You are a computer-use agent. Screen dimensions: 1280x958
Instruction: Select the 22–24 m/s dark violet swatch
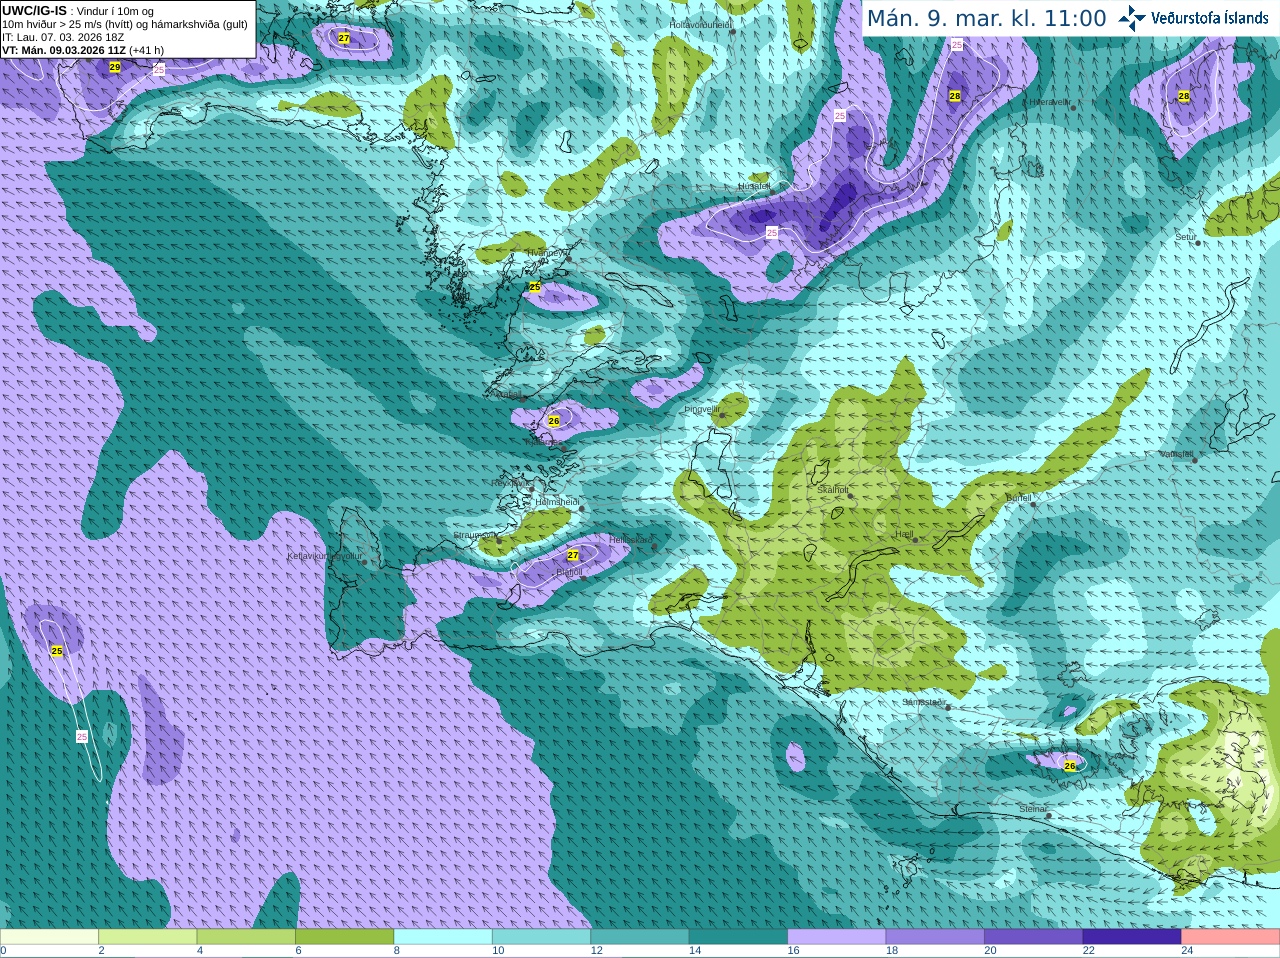(1132, 937)
